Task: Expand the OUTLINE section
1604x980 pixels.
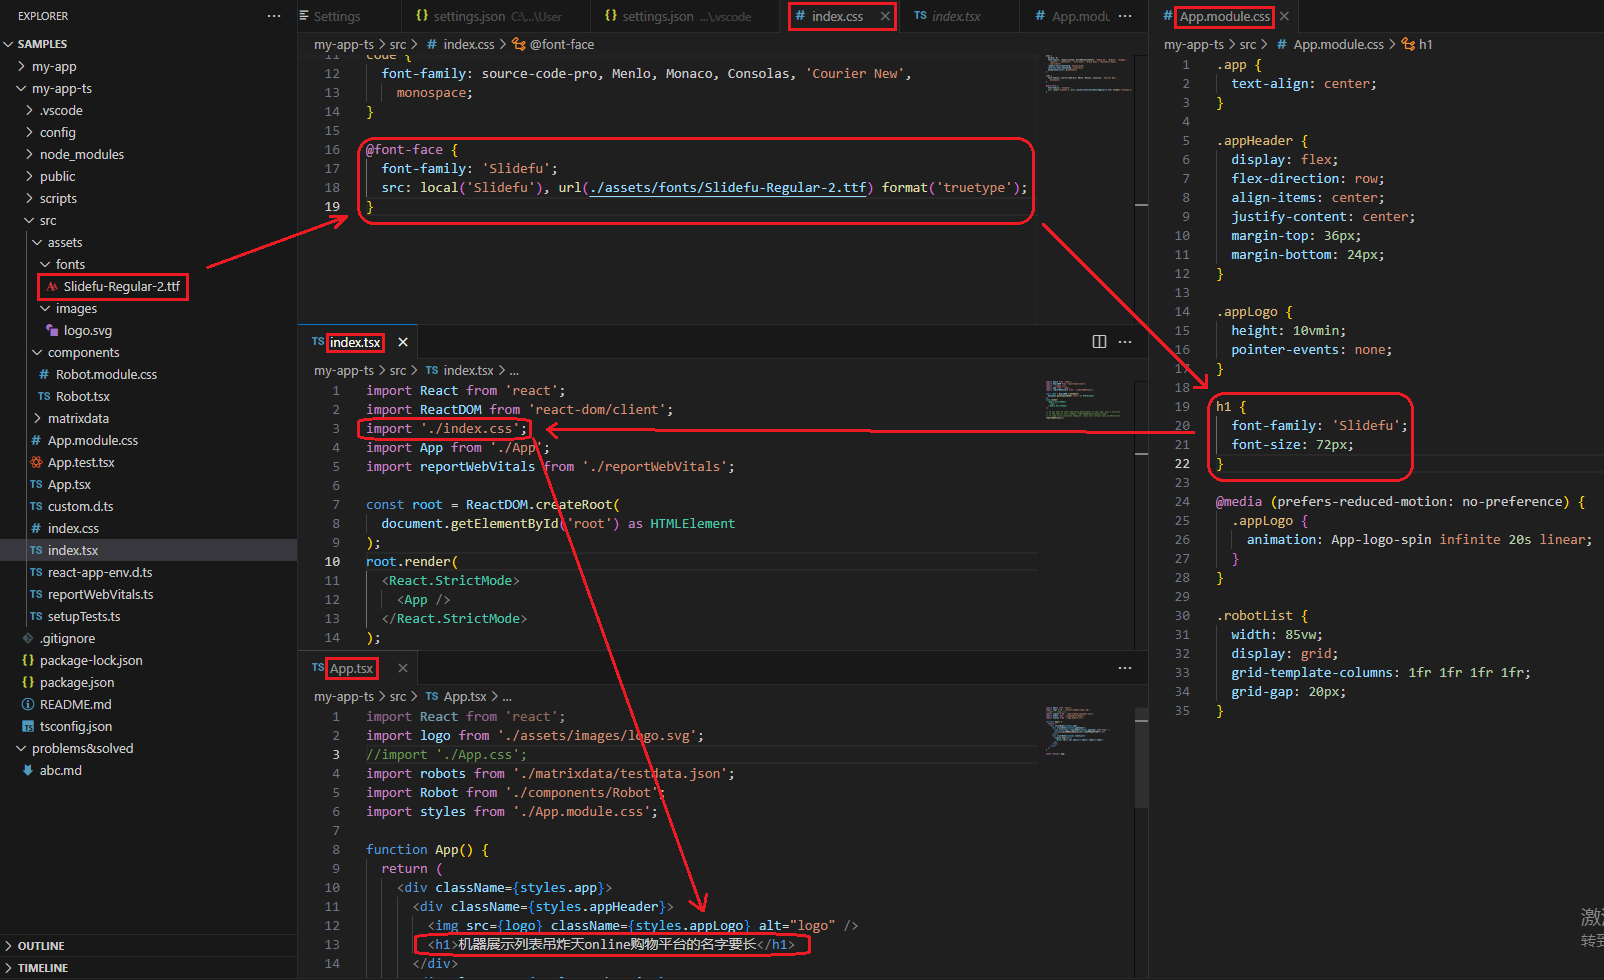Action: coord(41,946)
